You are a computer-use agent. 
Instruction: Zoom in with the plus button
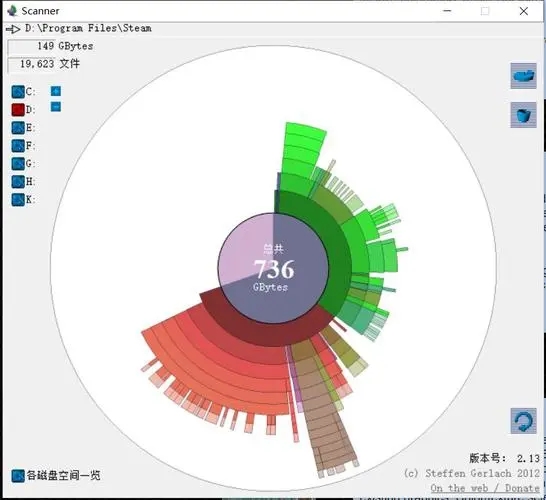[56, 91]
